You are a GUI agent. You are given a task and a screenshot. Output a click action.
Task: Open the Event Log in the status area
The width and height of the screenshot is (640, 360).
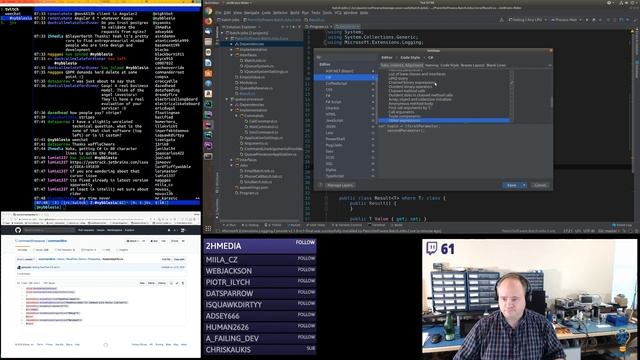coord(622,225)
